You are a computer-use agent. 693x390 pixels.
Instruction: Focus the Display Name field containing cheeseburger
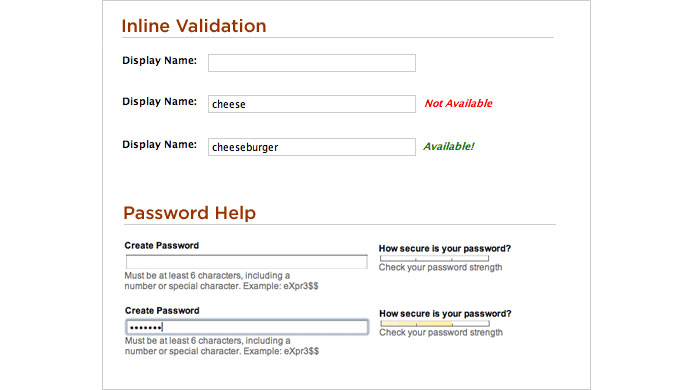pyautogui.click(x=312, y=147)
